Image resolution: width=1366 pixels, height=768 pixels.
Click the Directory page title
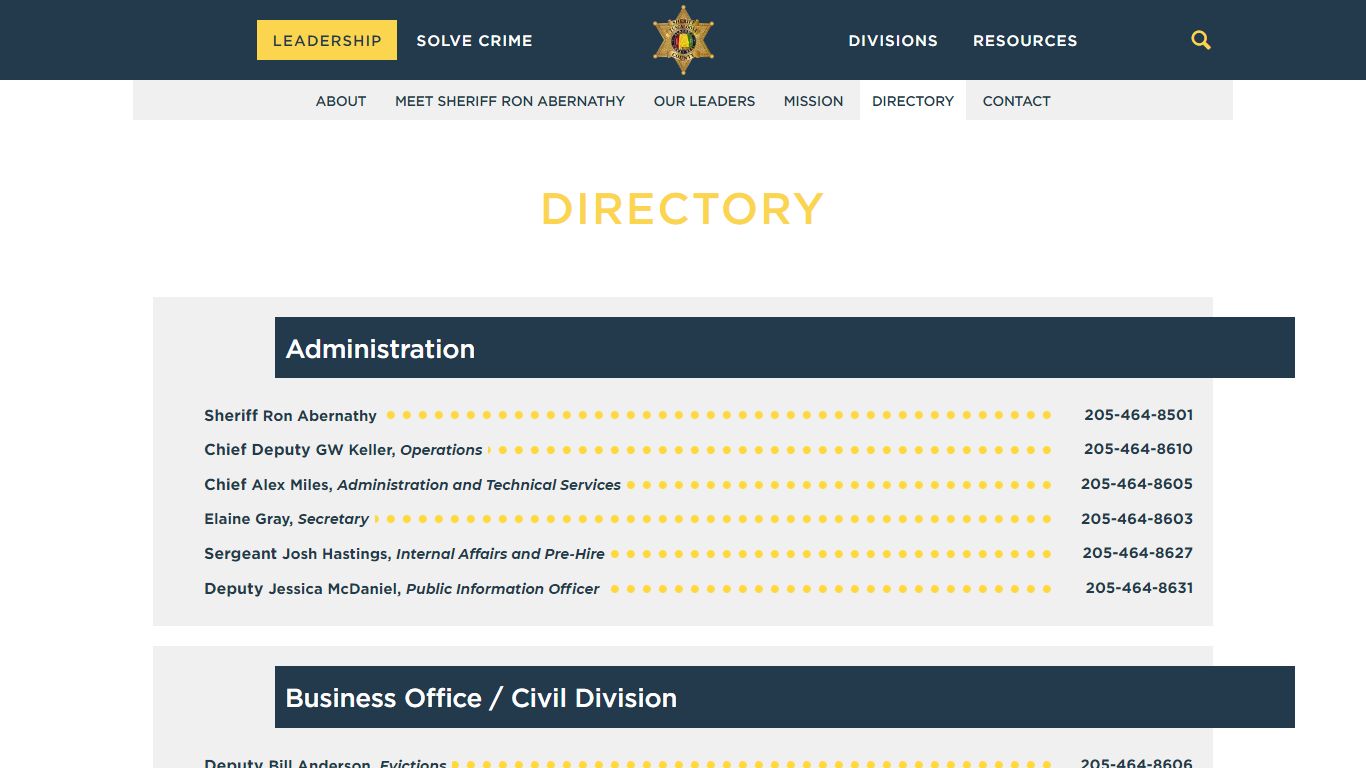pos(683,209)
